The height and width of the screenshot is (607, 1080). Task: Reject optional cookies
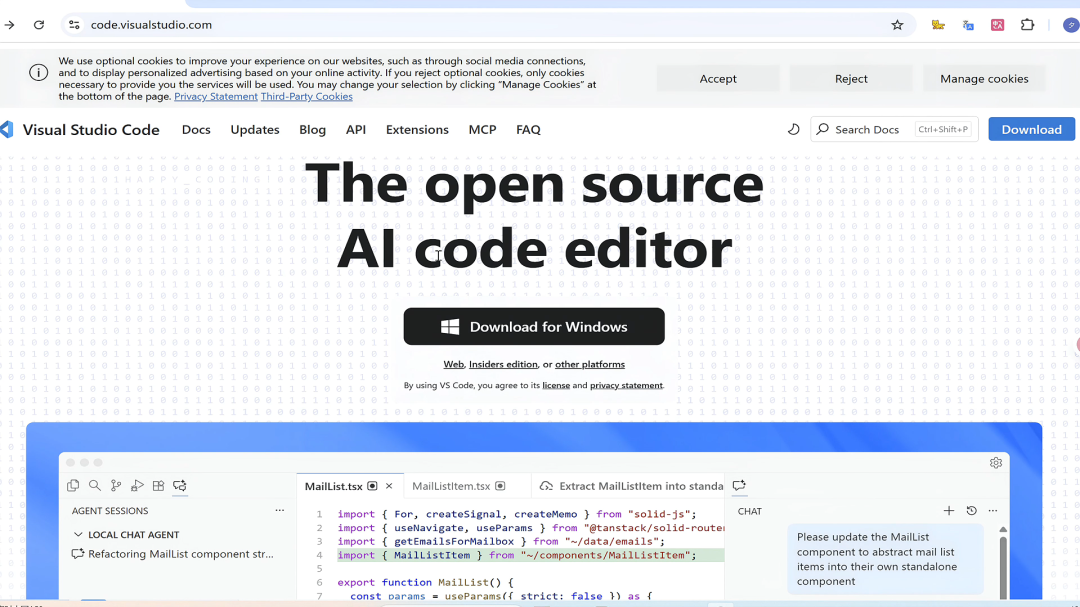851,79
